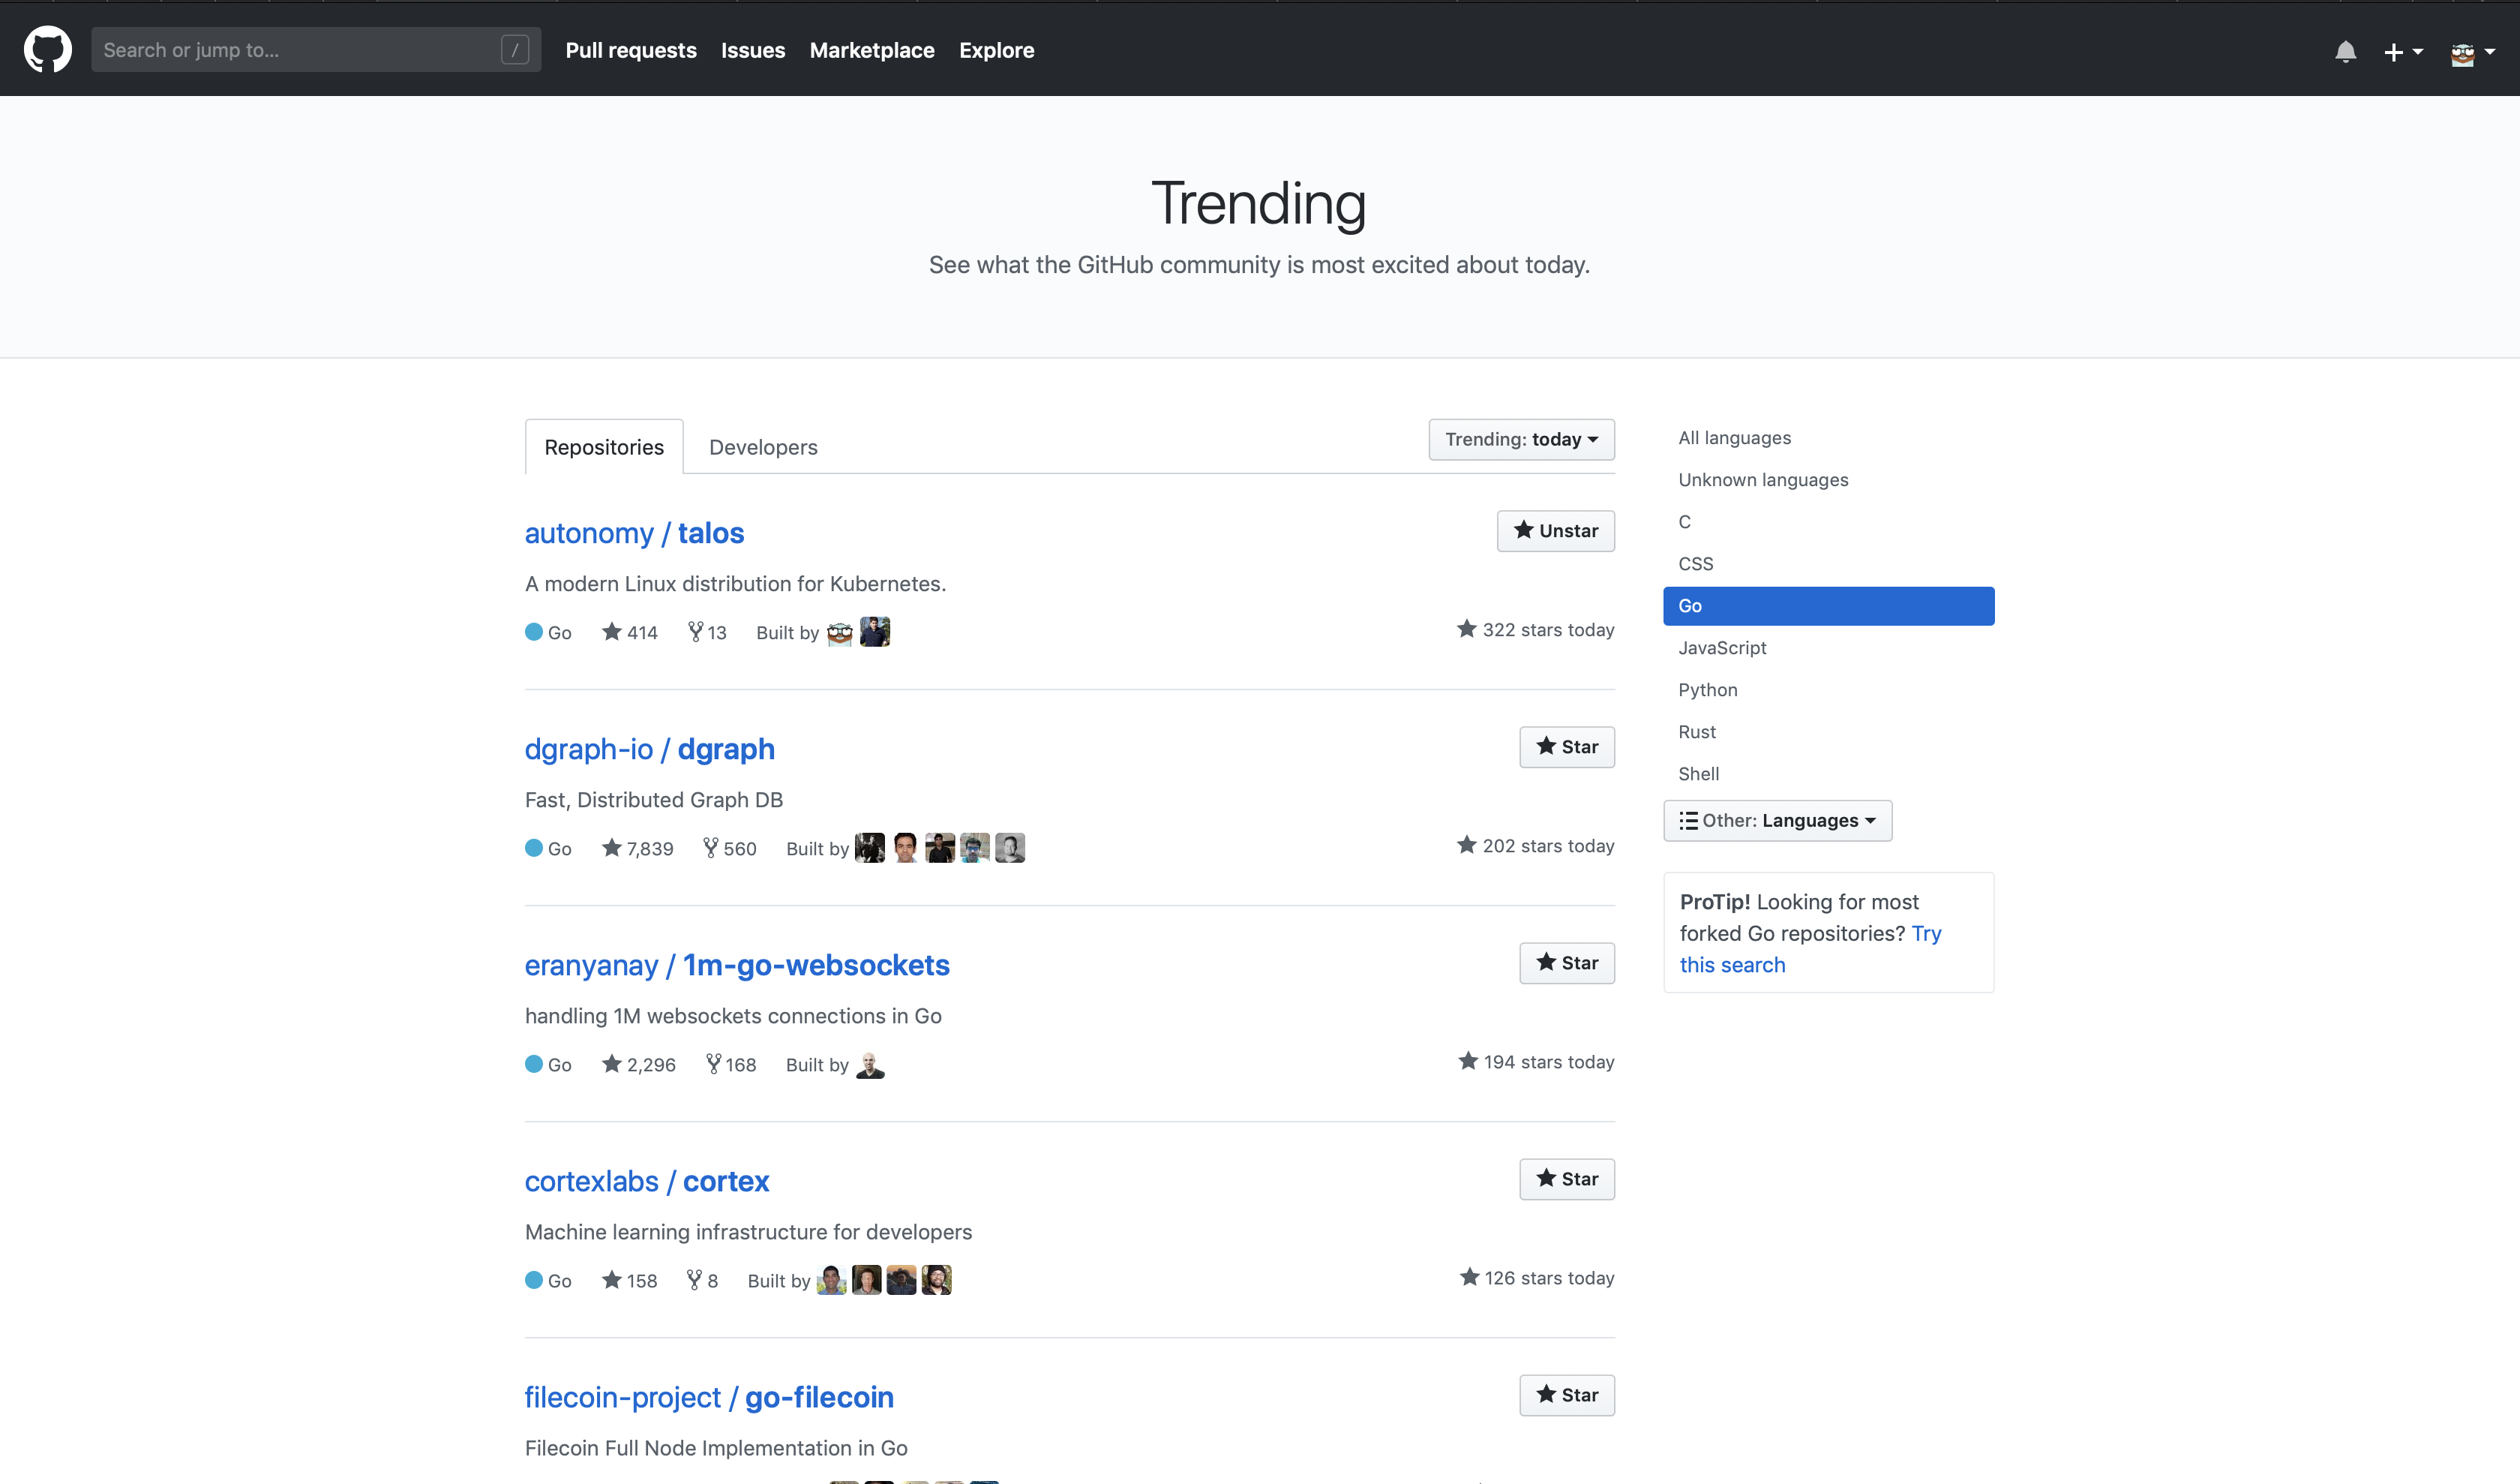View forks count 168 for 1m-go-websockets
This screenshot has height=1484, width=2520.
coord(731,1064)
